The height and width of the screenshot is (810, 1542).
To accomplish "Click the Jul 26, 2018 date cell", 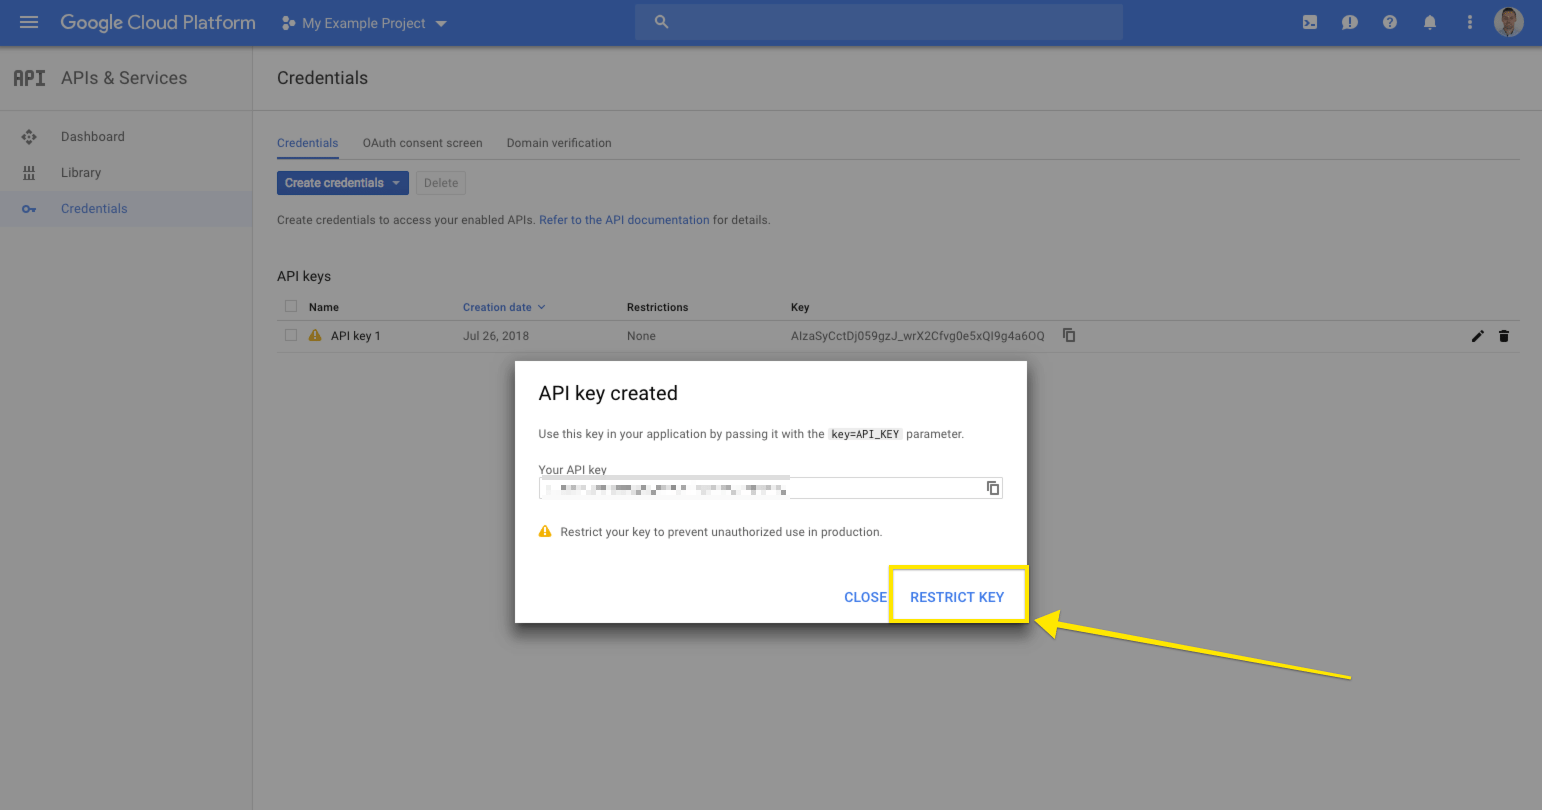I will (x=496, y=336).
